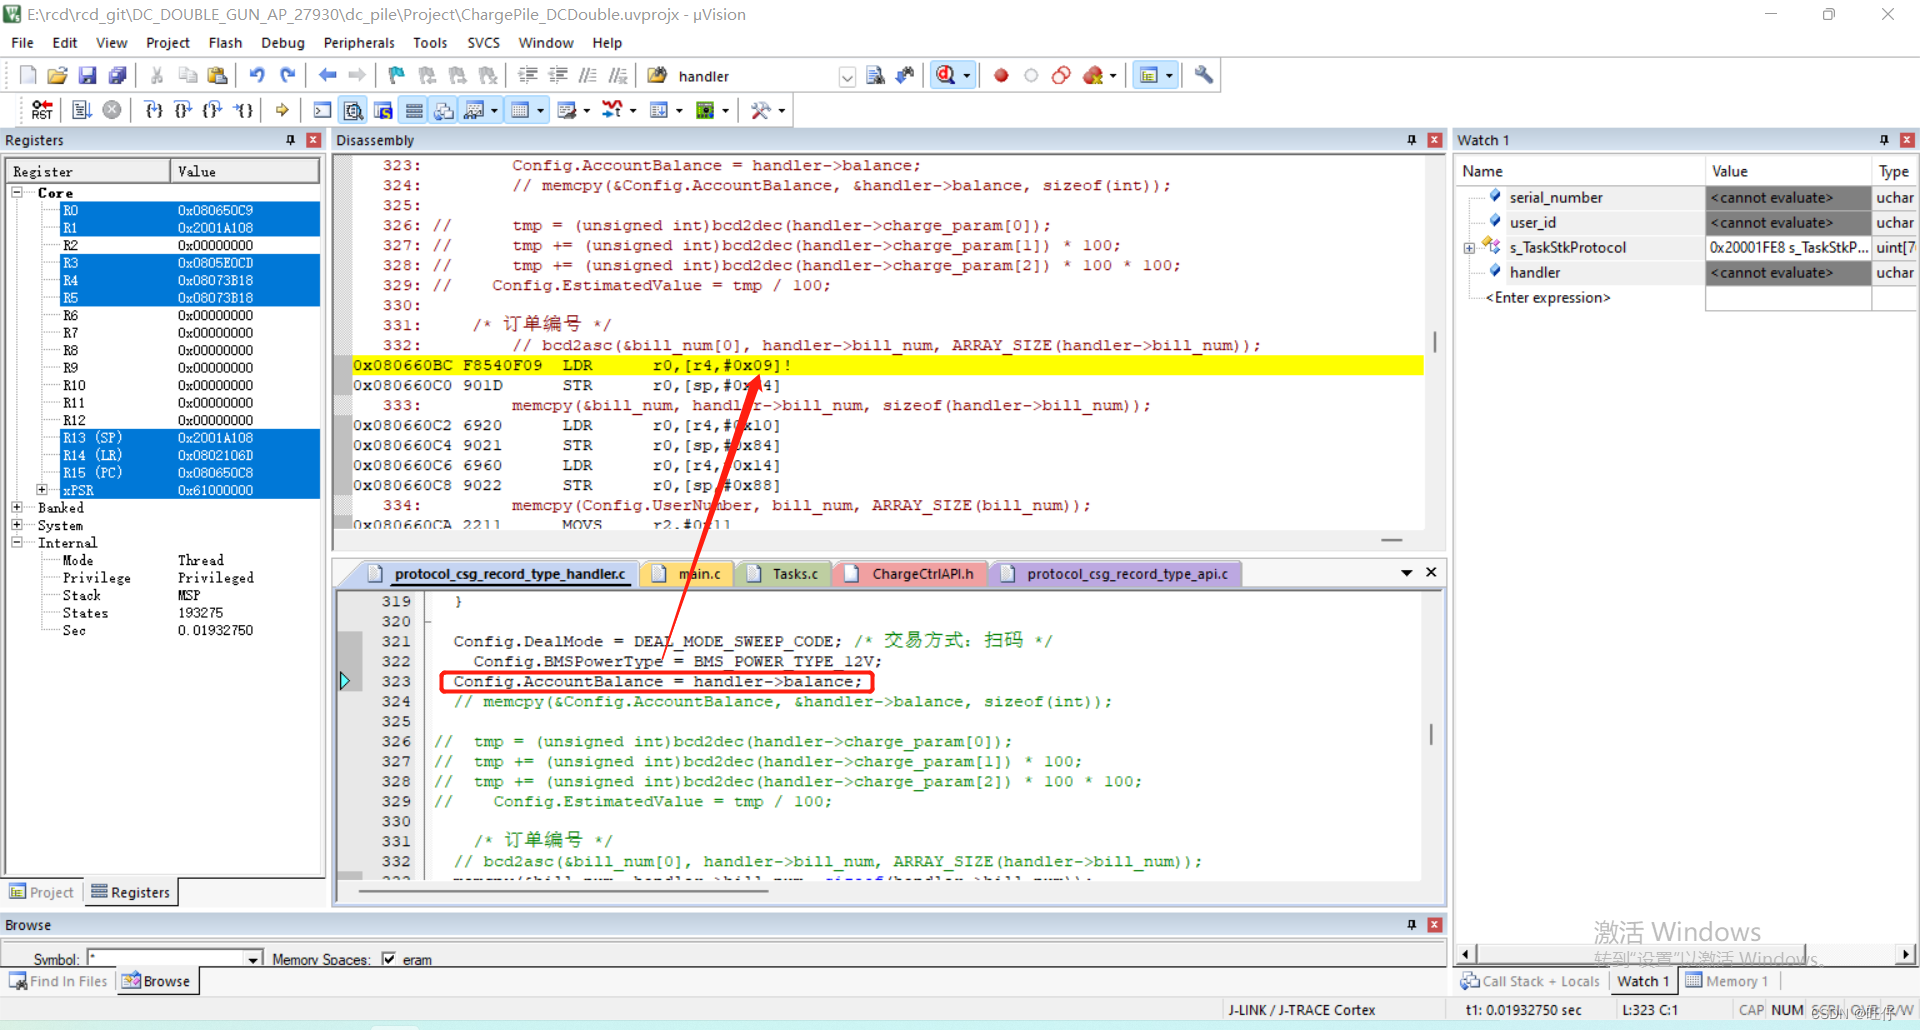Open the find text dropdown next to handler

(x=847, y=77)
